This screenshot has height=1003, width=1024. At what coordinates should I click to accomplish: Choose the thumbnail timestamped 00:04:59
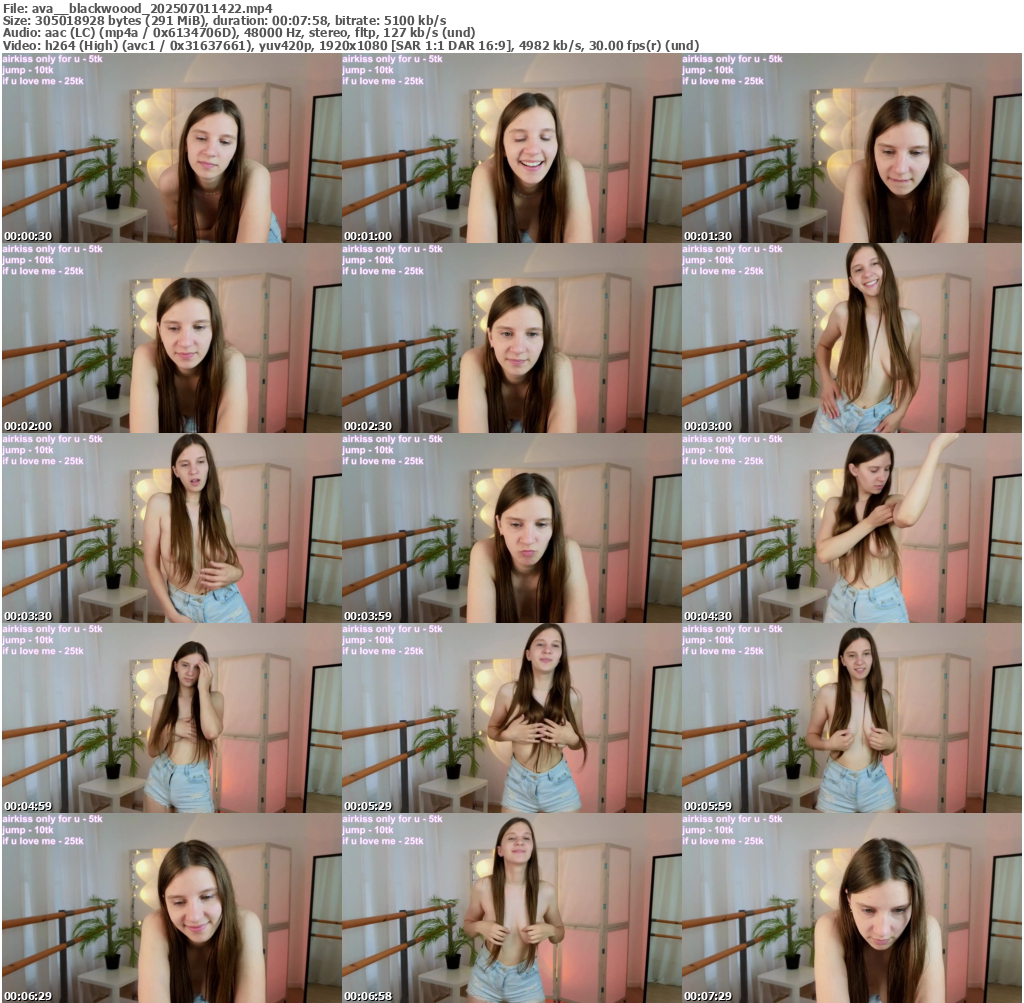[171, 718]
